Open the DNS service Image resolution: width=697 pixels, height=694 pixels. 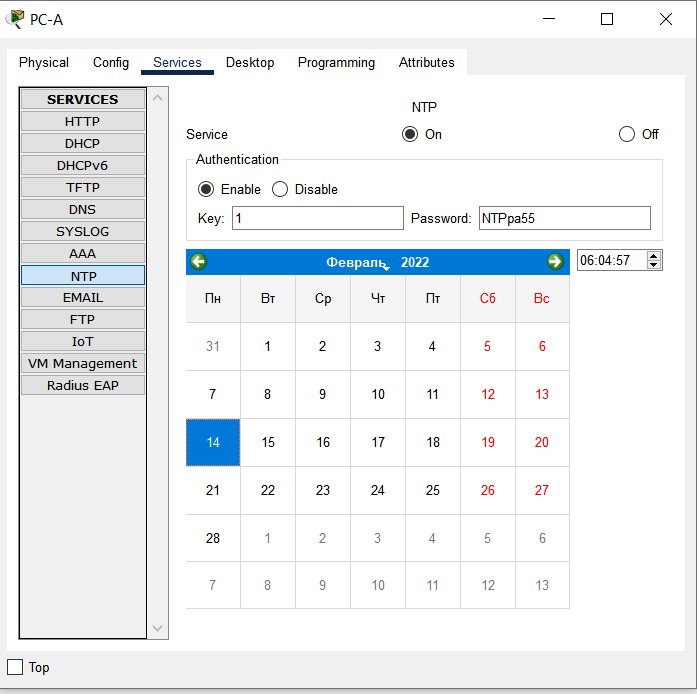click(83, 209)
